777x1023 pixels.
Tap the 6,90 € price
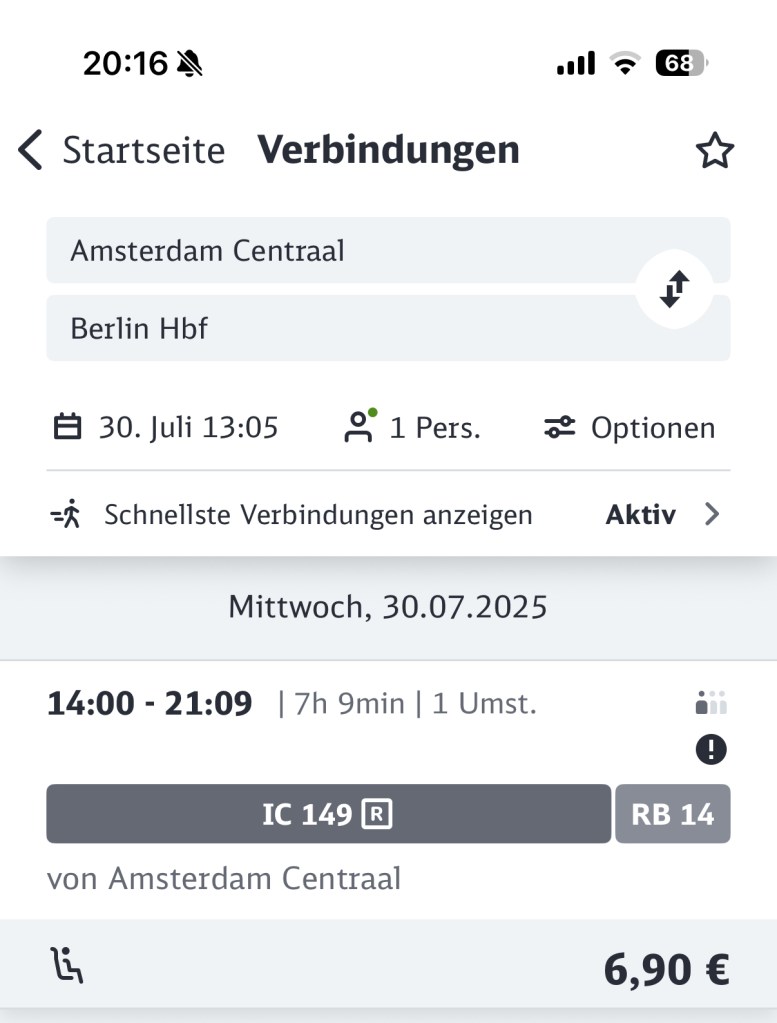[x=666, y=969]
